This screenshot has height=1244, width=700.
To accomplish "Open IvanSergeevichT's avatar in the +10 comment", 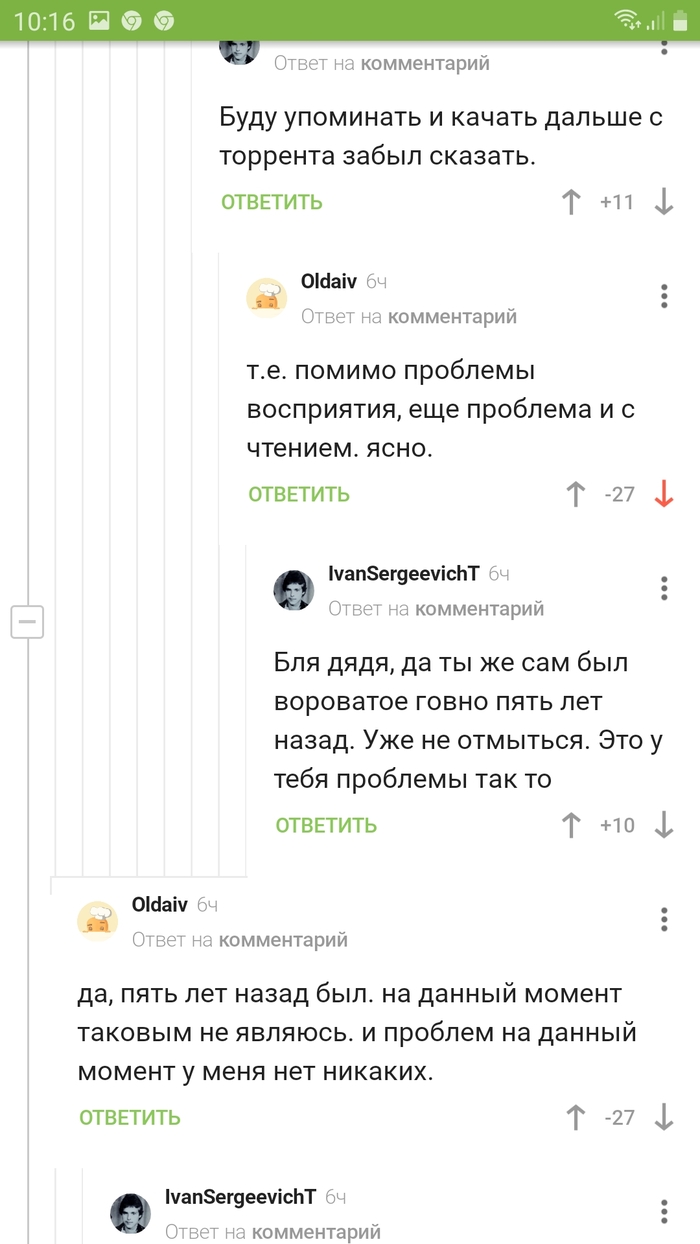I will coord(294,590).
